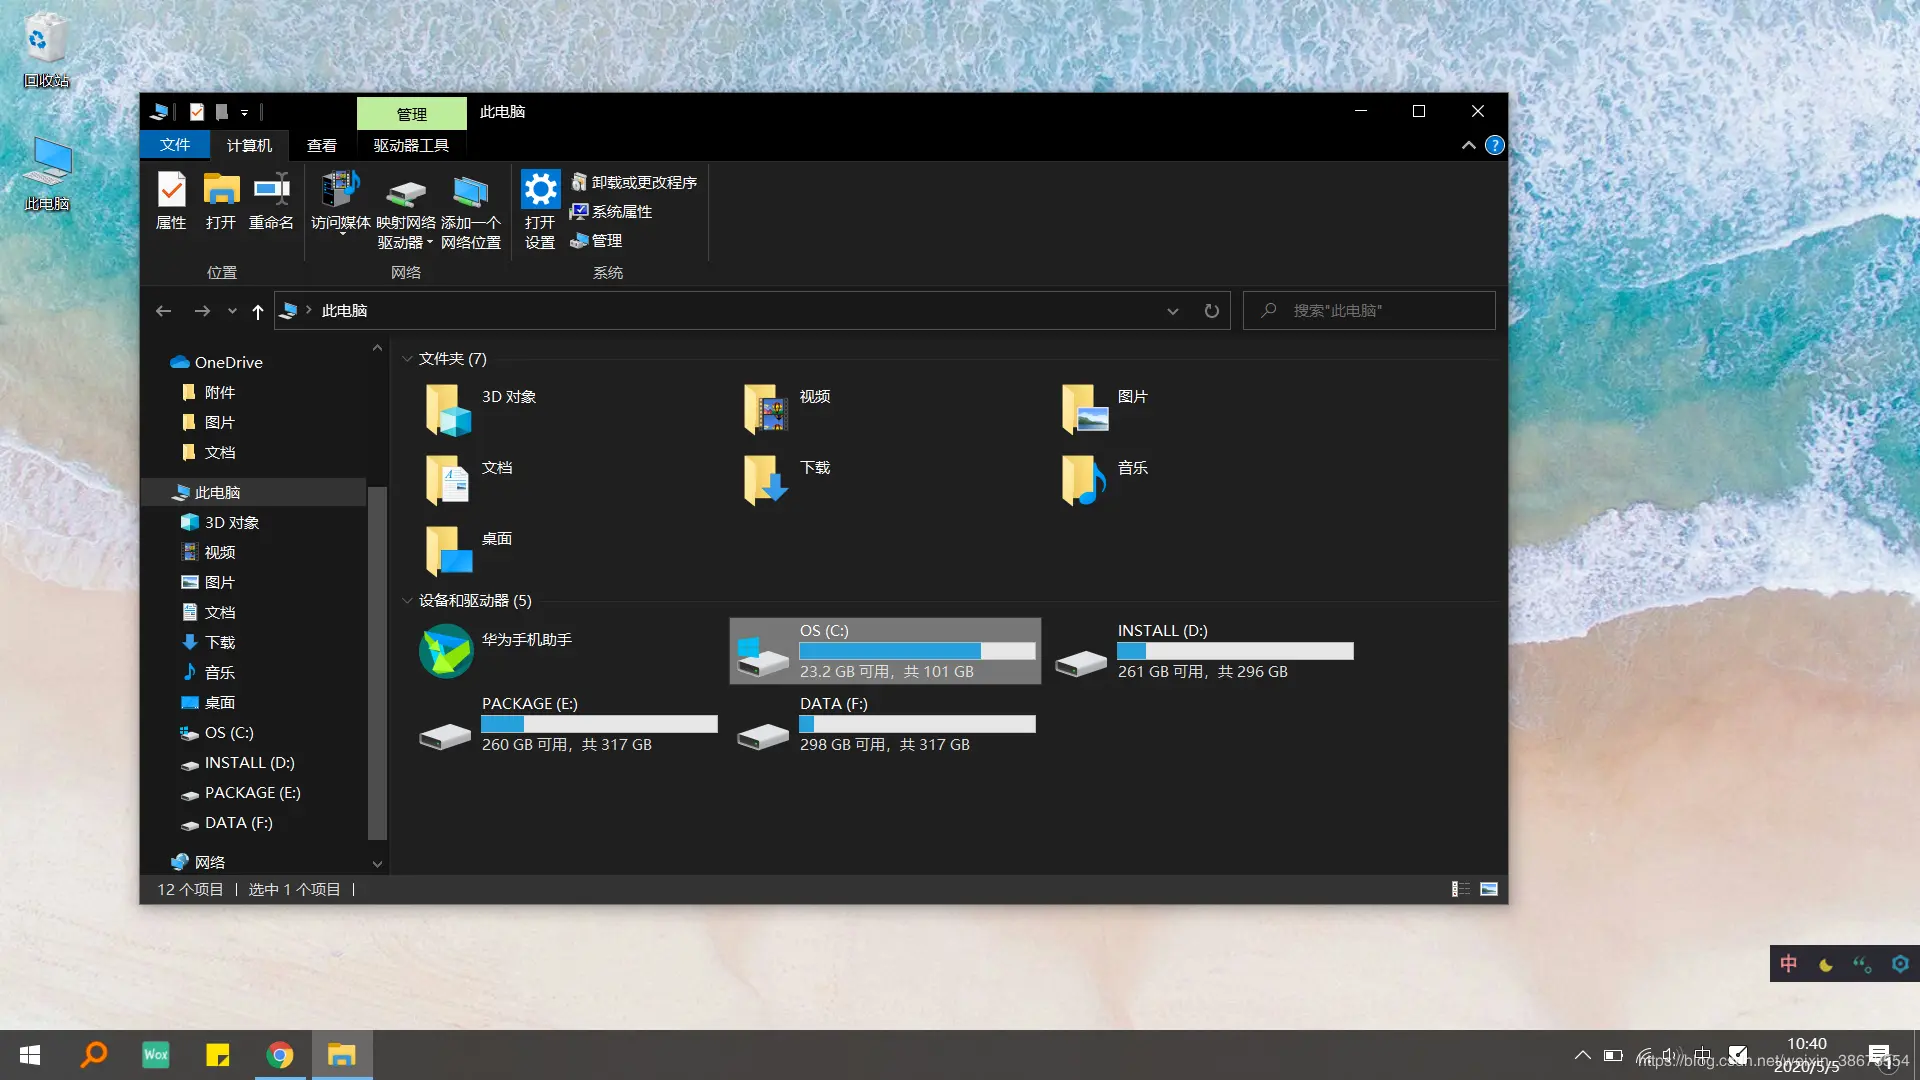Click Access media (访问媒体) ribbon icon
The width and height of the screenshot is (1920, 1080).
pyautogui.click(x=340, y=190)
